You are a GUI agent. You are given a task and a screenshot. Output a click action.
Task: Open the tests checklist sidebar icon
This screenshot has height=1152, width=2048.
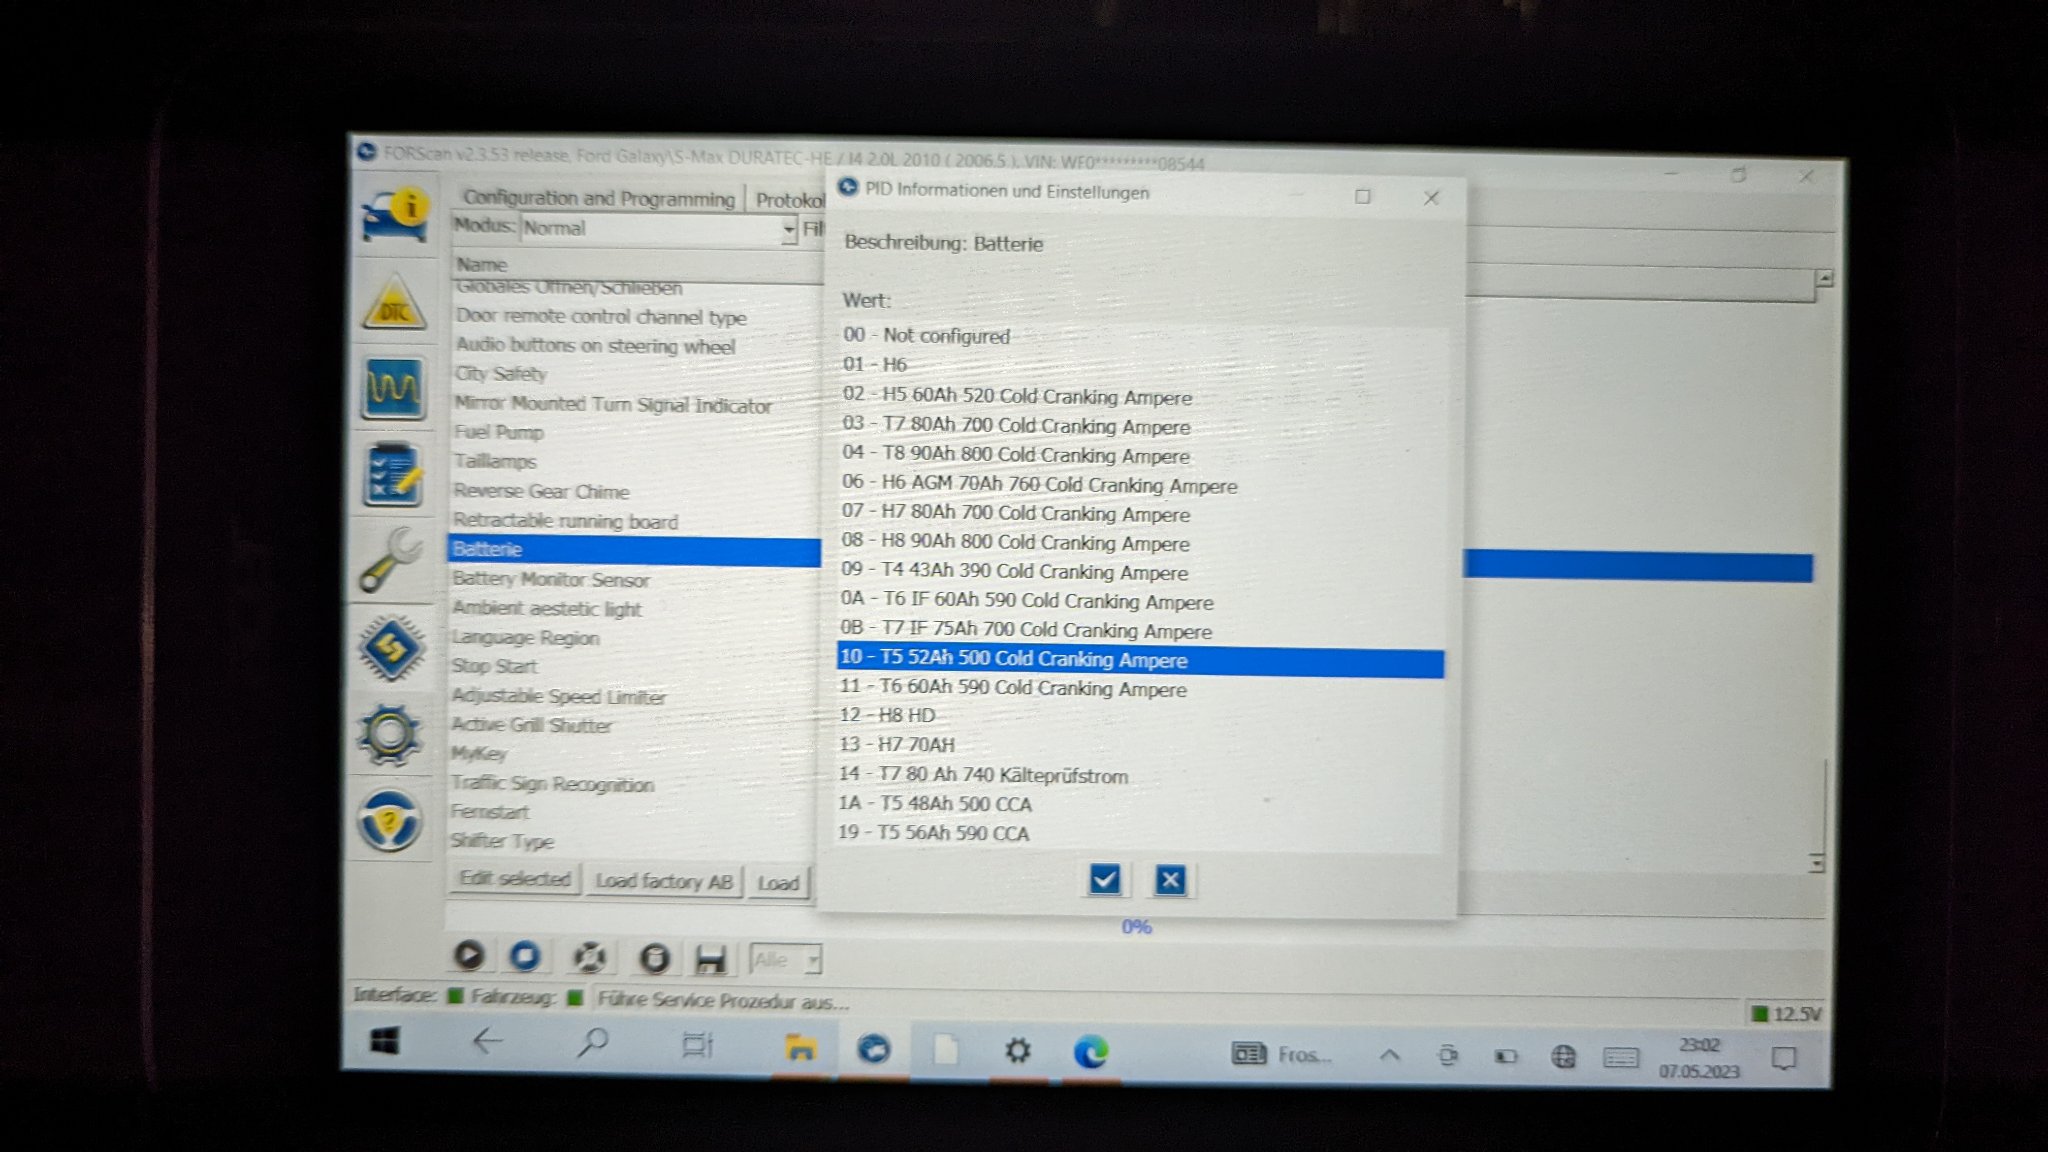click(x=393, y=474)
